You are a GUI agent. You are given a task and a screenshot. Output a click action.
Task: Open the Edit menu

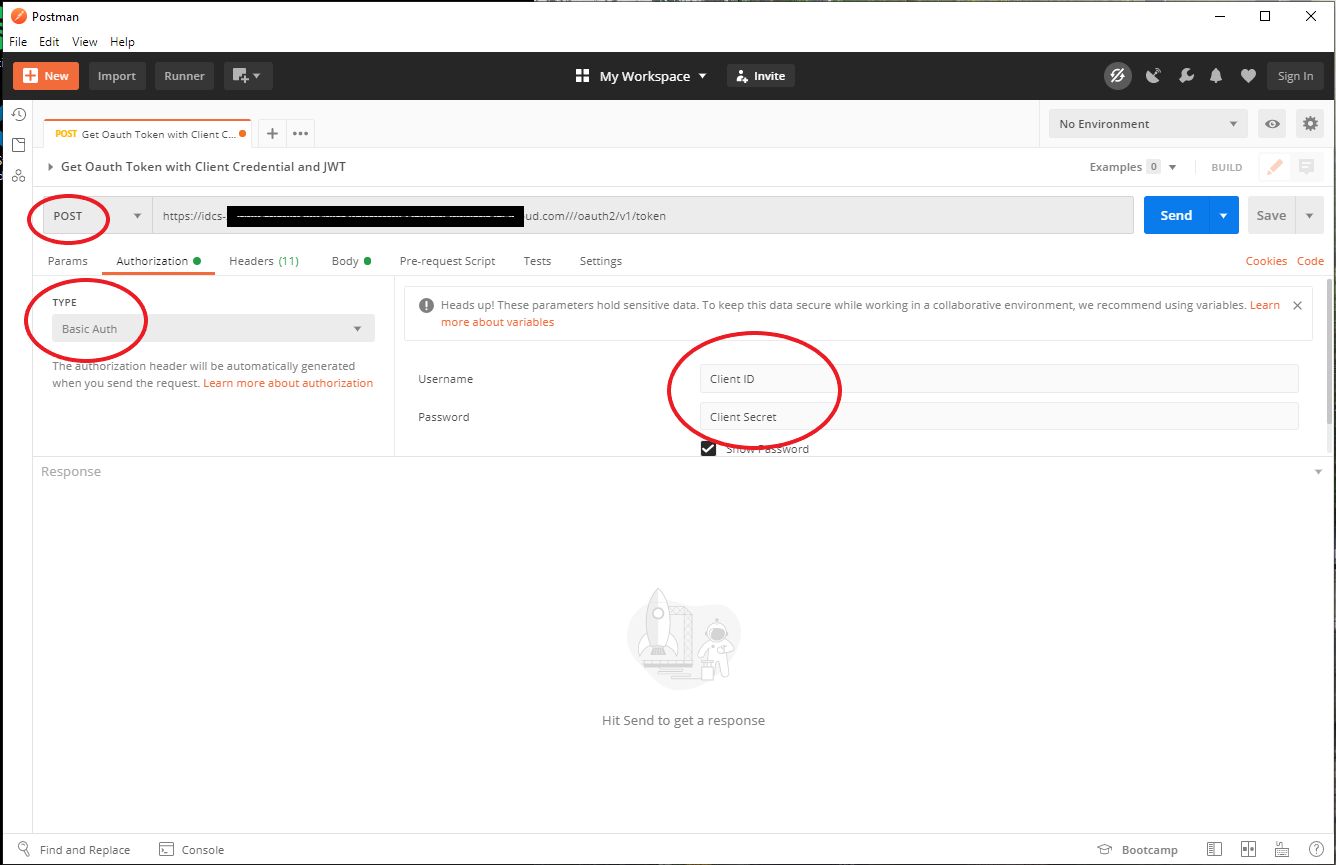49,42
